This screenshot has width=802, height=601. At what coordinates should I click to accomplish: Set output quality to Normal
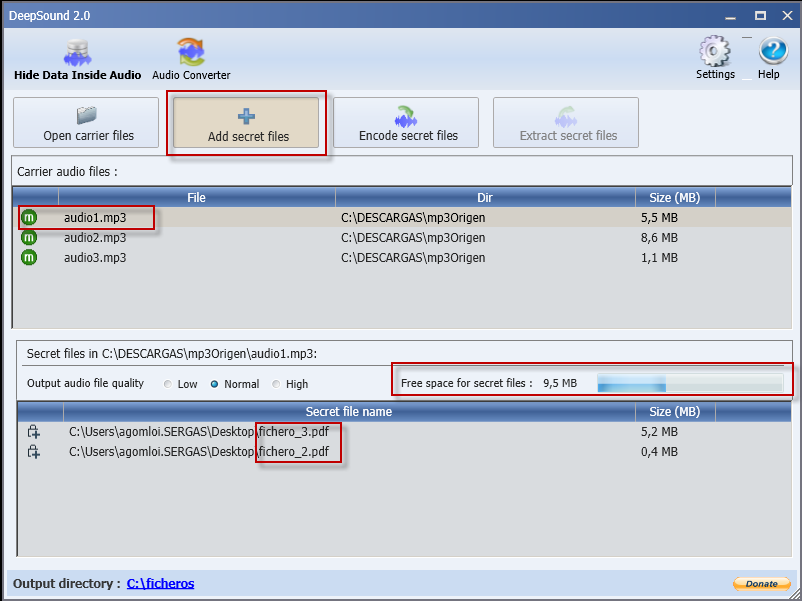[x=214, y=384]
